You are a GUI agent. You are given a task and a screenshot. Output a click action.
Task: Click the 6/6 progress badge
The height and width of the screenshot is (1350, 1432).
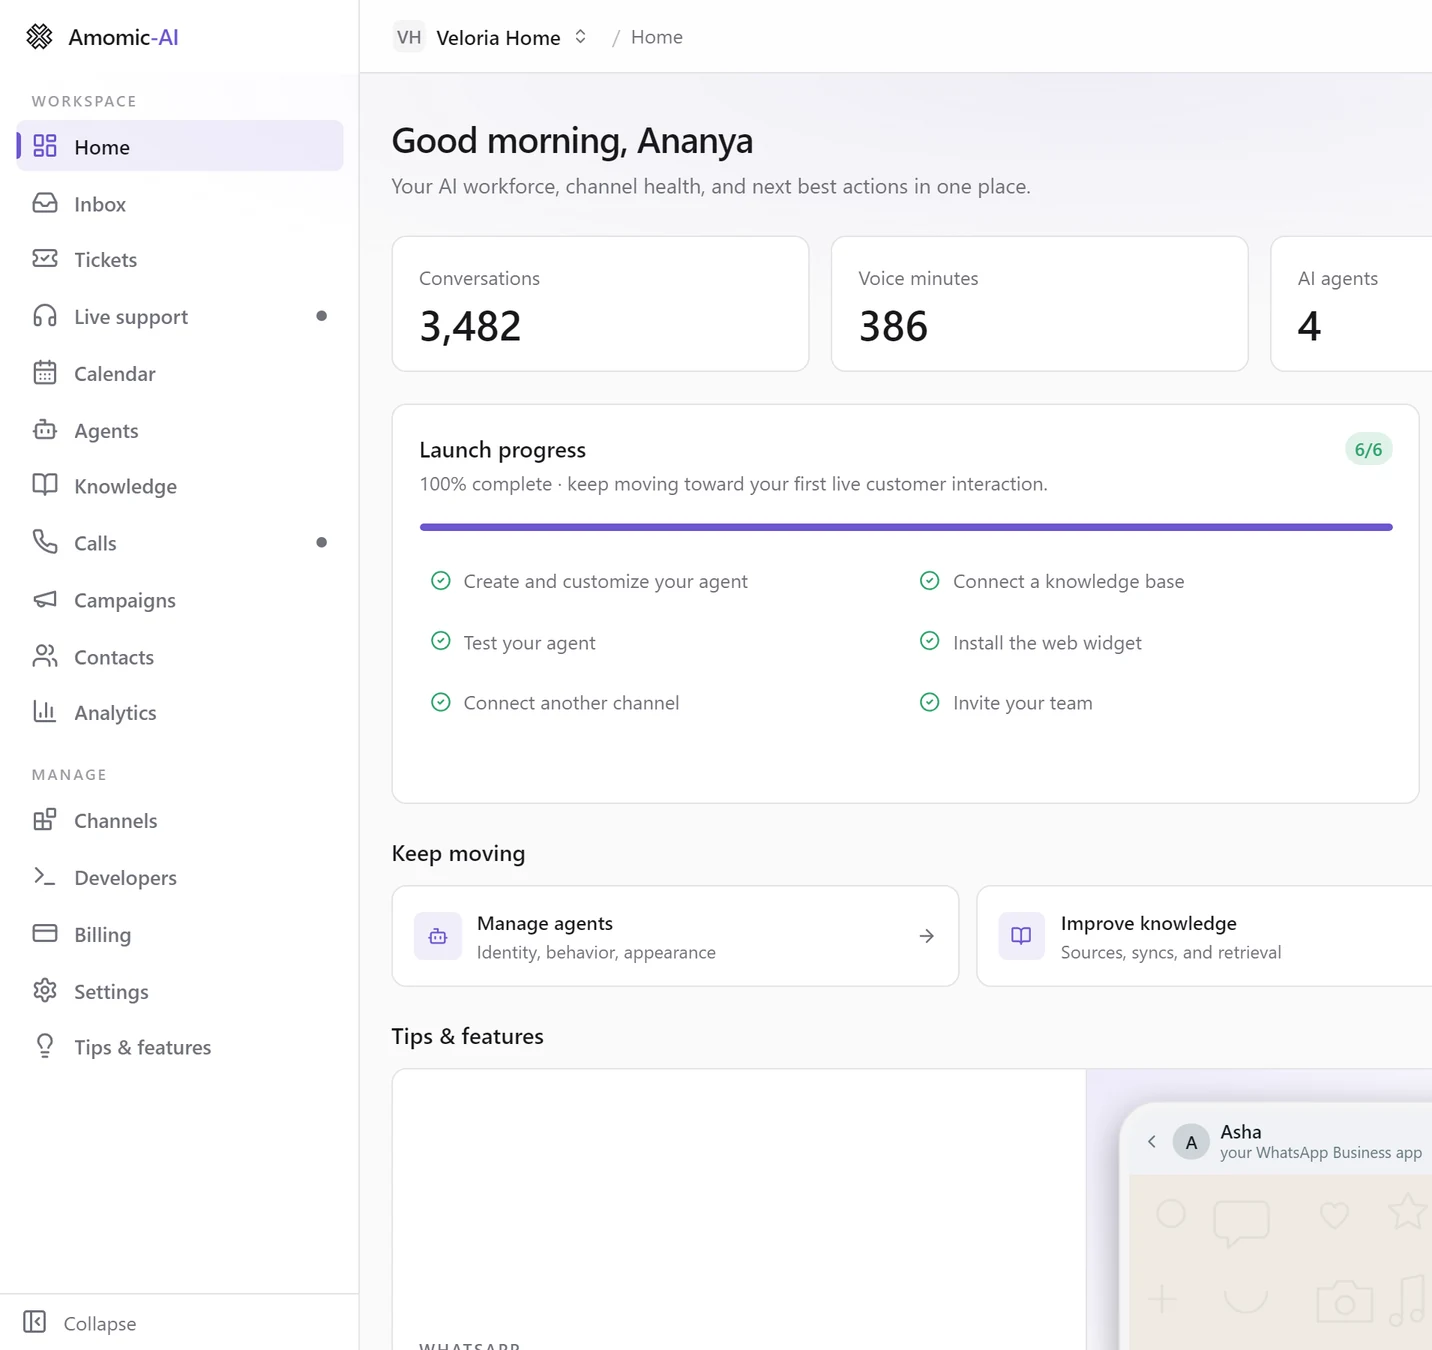tap(1368, 450)
